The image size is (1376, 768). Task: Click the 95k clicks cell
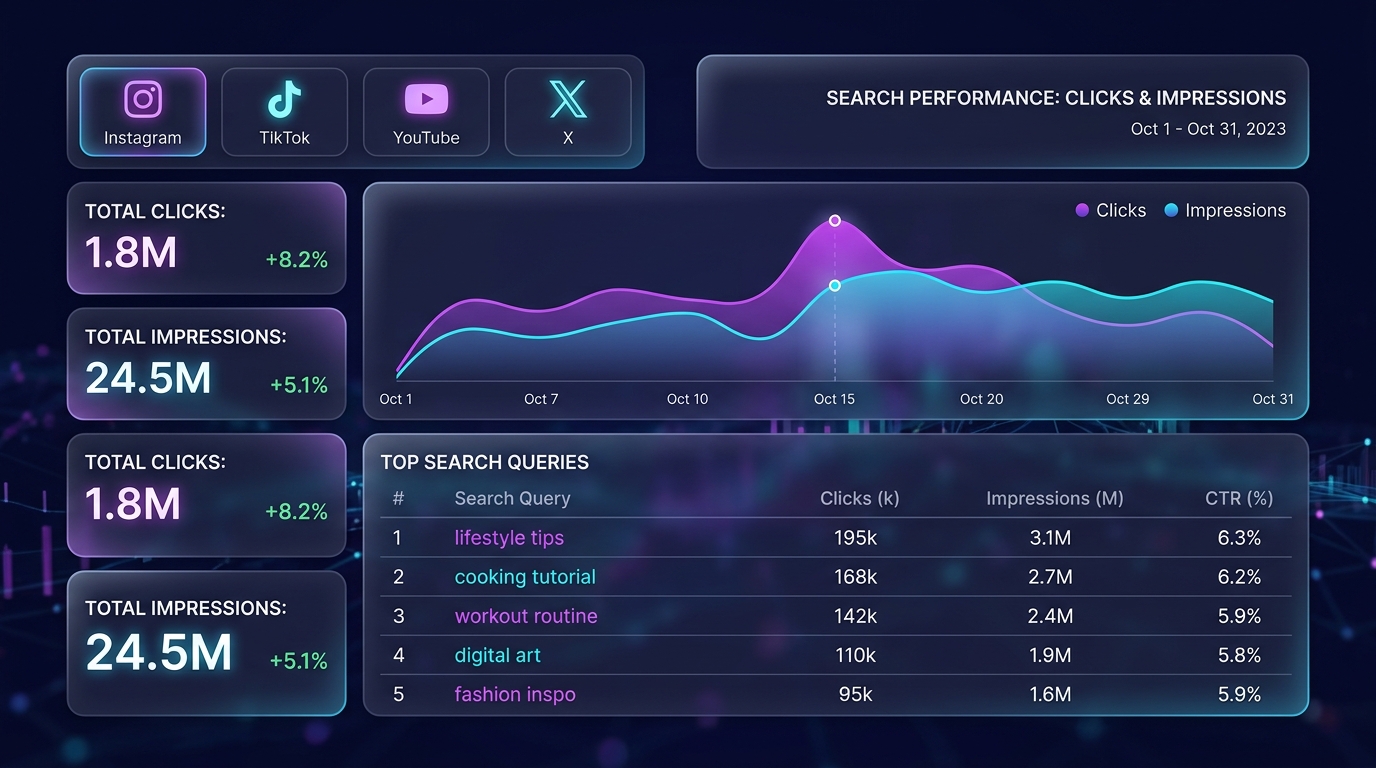coord(855,694)
